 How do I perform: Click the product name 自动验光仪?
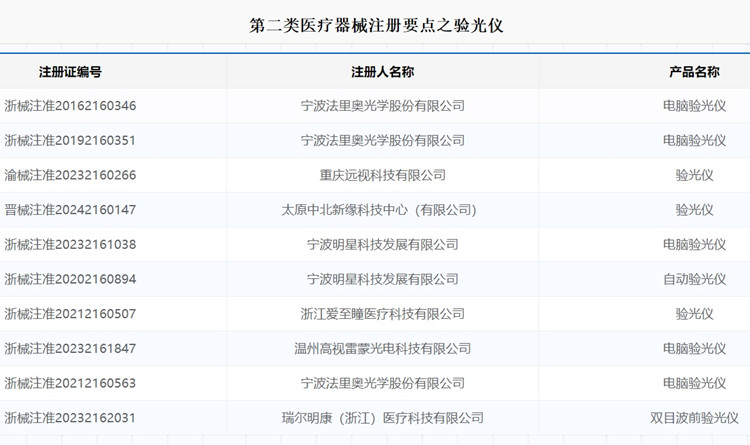(695, 279)
